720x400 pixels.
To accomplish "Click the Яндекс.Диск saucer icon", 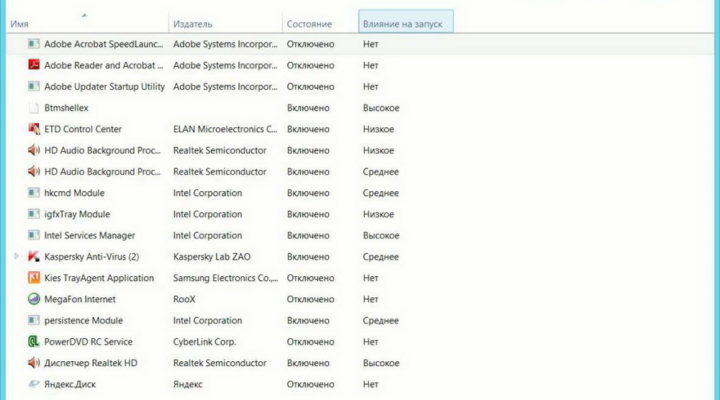I will (34, 383).
